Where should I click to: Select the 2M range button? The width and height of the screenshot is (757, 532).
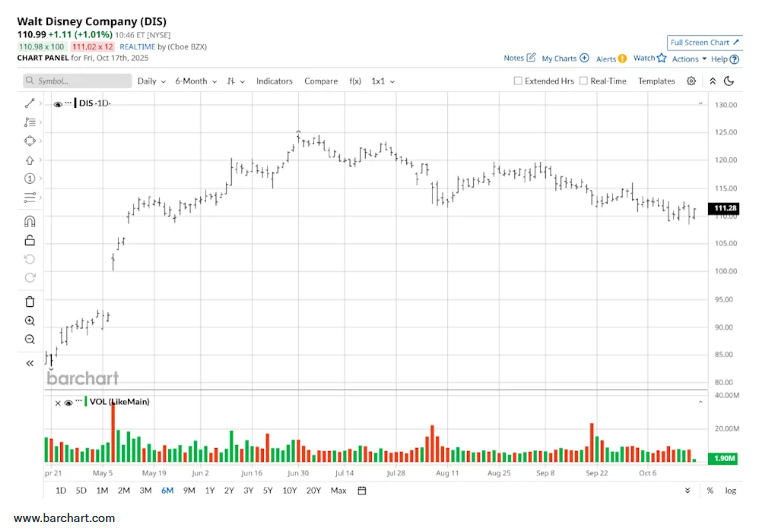click(124, 490)
